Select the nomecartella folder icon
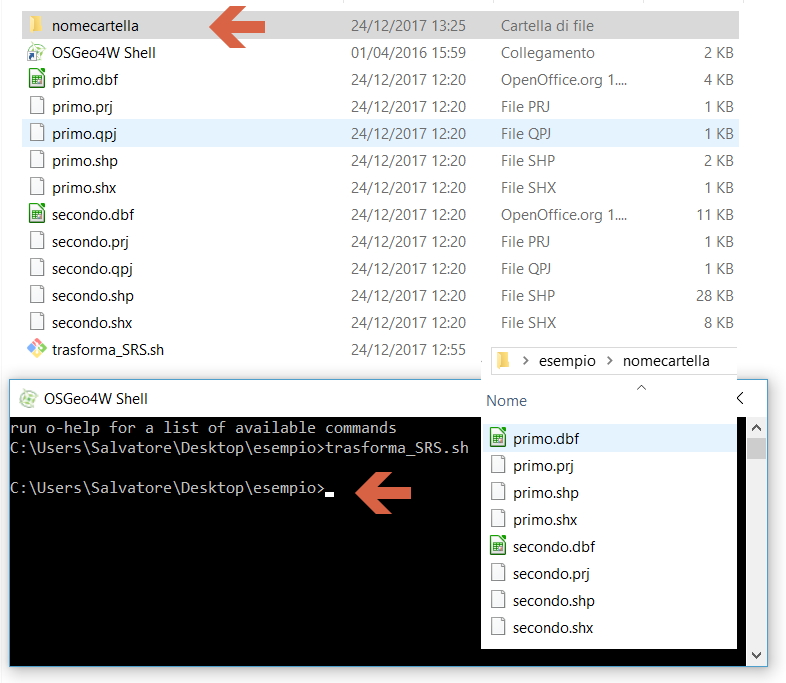 tap(36, 25)
